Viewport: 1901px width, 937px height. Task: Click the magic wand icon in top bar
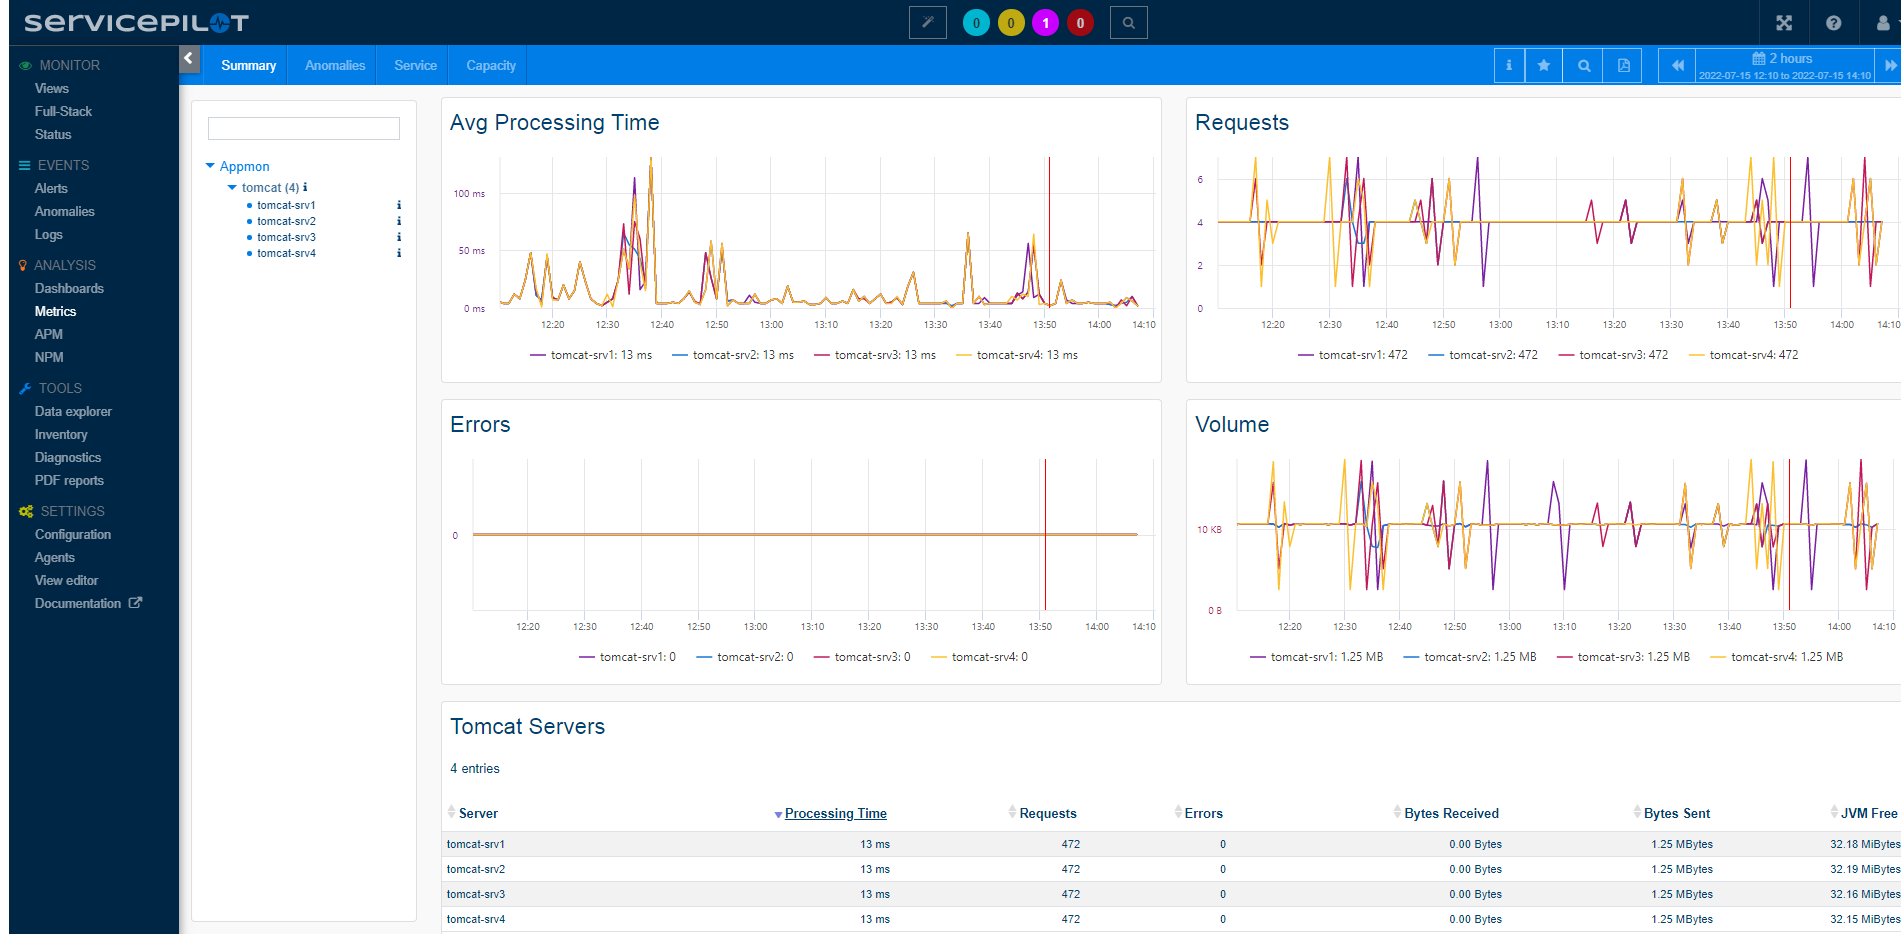coord(927,23)
